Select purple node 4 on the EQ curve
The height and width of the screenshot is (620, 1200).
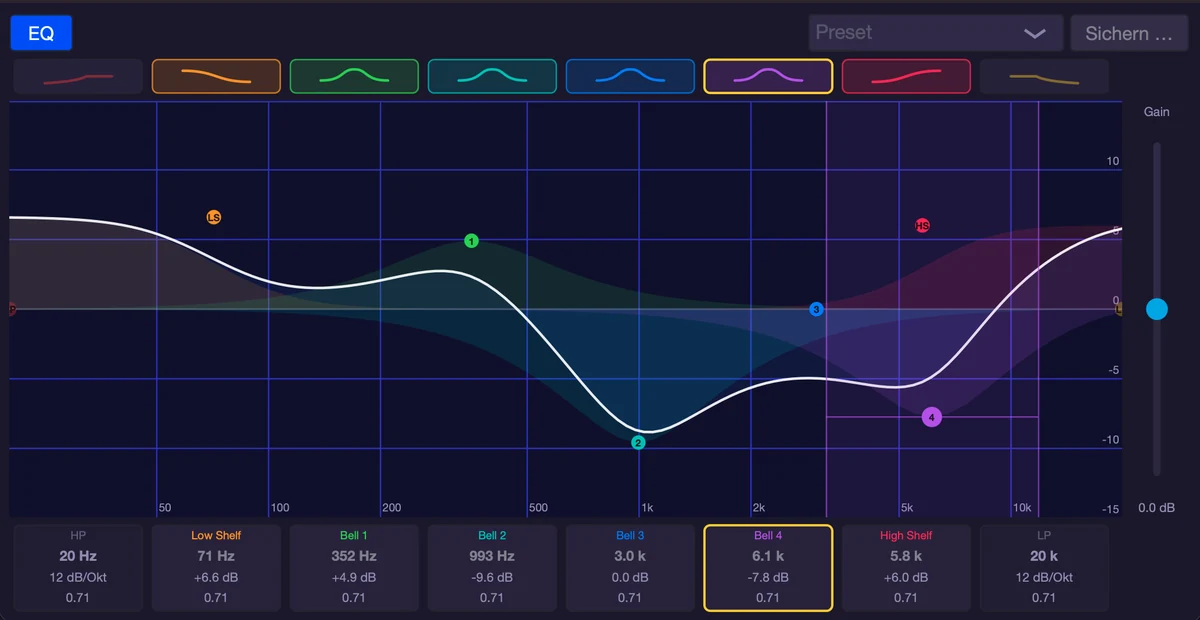click(931, 417)
